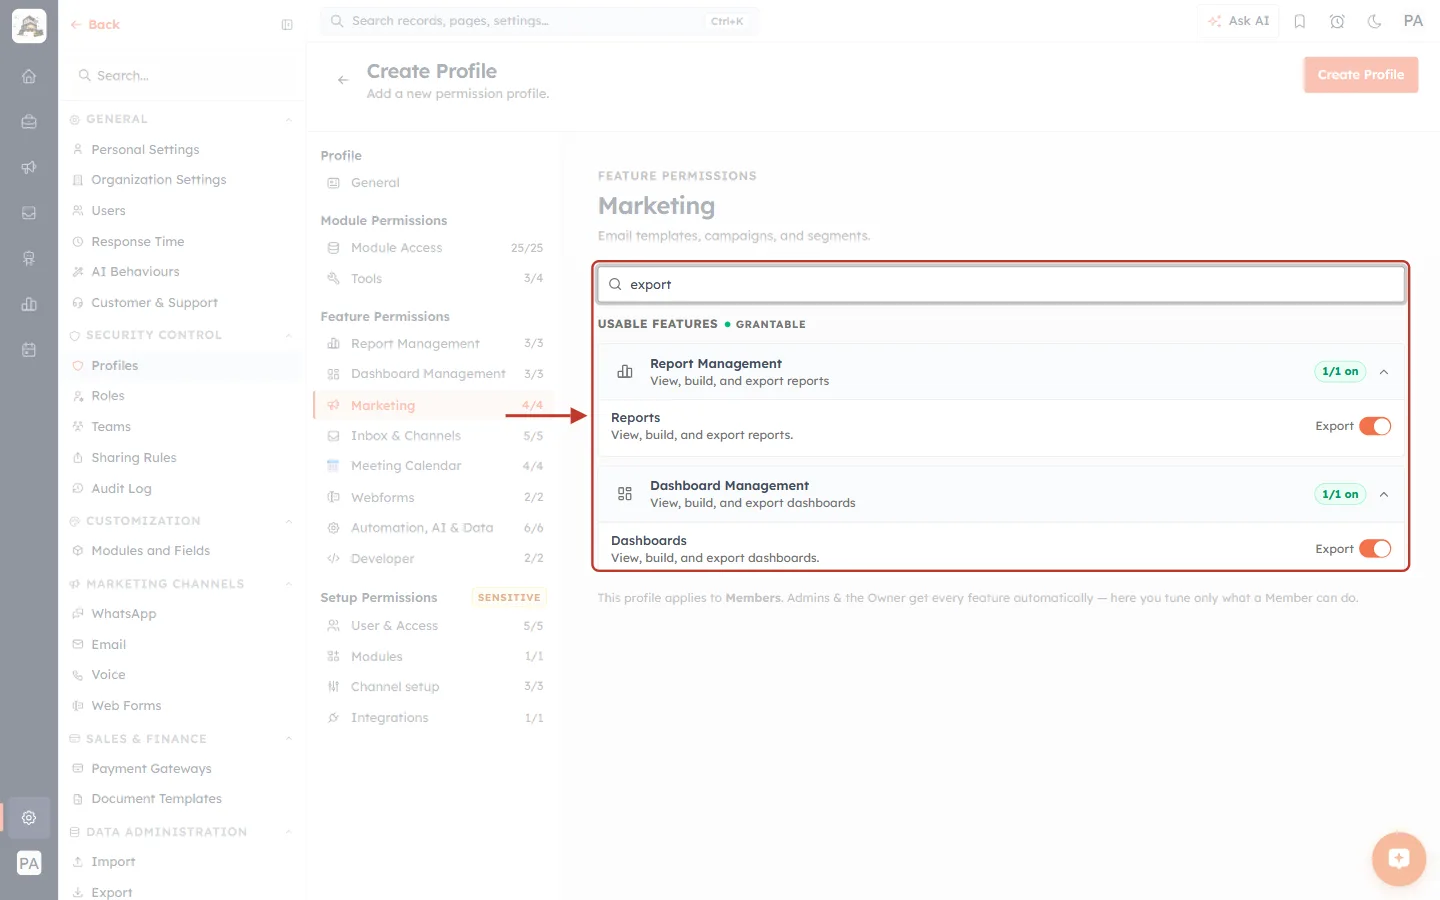The image size is (1440, 900).
Task: Select Automation, AI & Data tab
Action: (x=433, y=528)
